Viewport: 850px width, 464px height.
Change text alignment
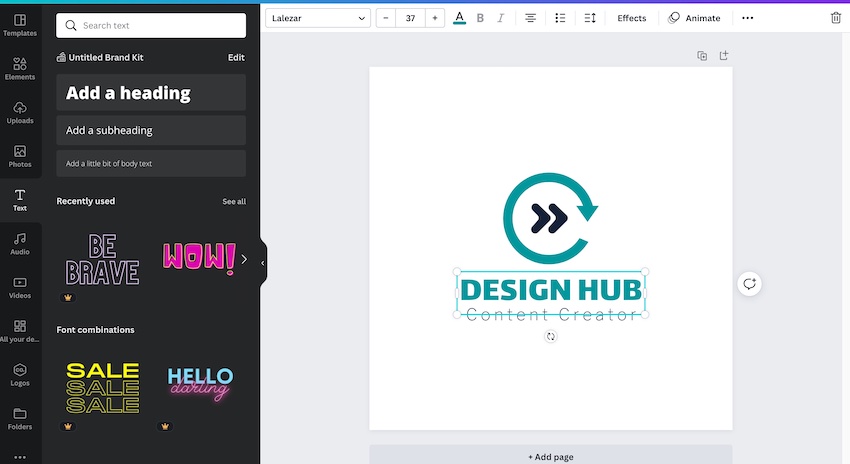530,18
